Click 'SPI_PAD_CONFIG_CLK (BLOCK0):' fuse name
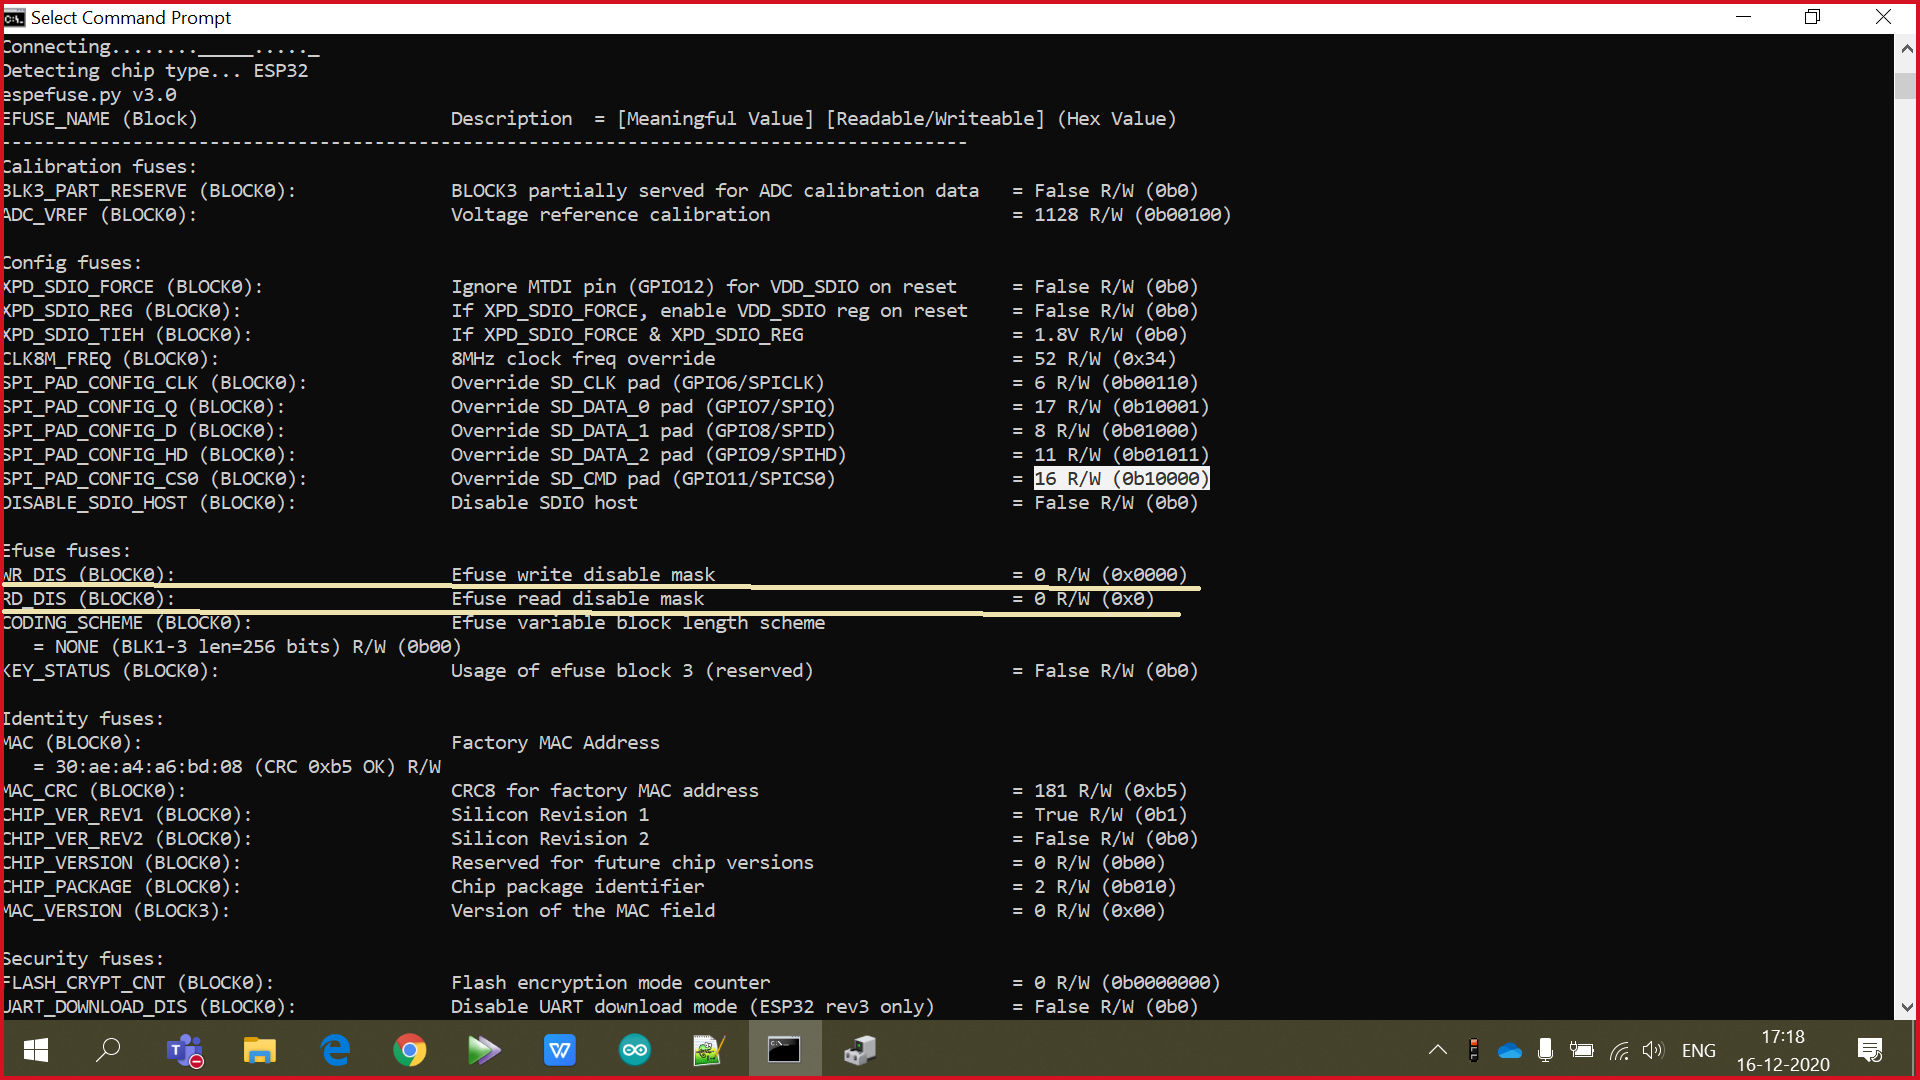This screenshot has height=1080, width=1920. (x=155, y=383)
